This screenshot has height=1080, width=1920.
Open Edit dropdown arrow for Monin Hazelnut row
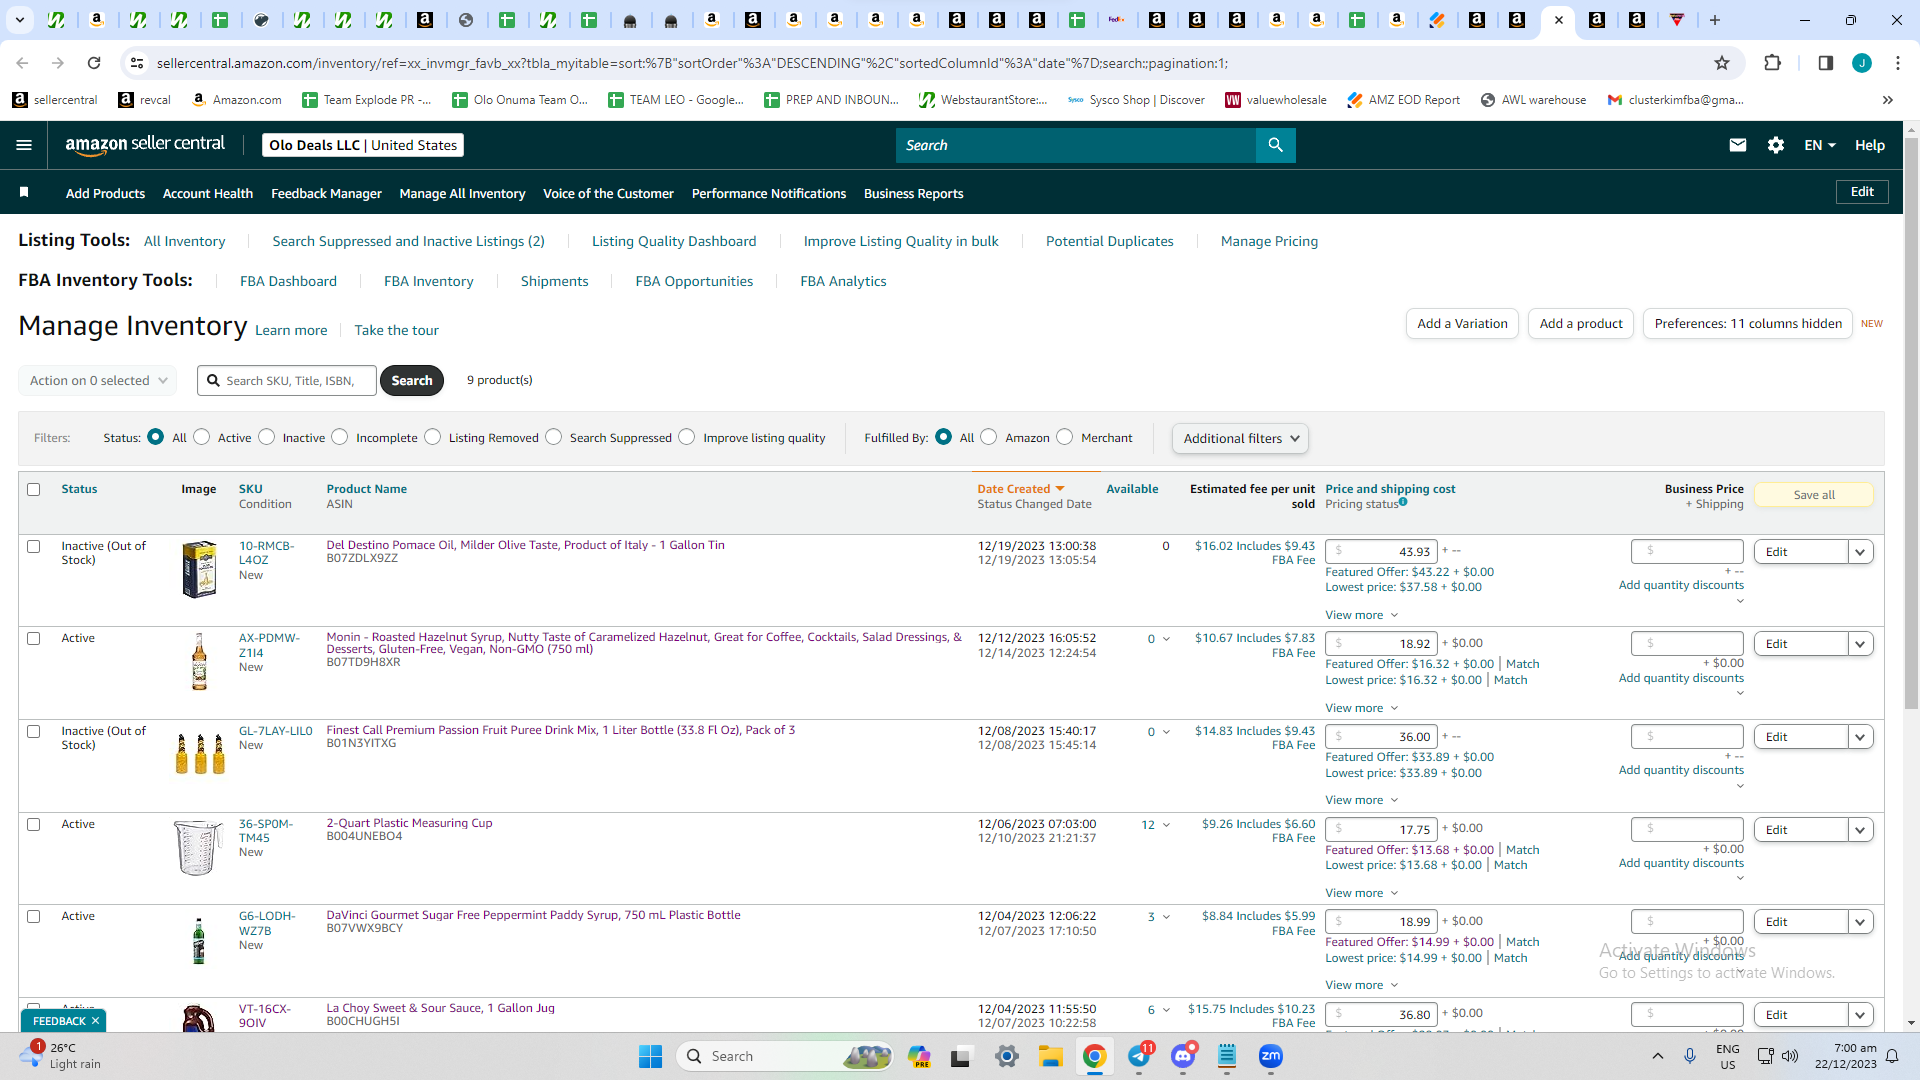[x=1860, y=644]
